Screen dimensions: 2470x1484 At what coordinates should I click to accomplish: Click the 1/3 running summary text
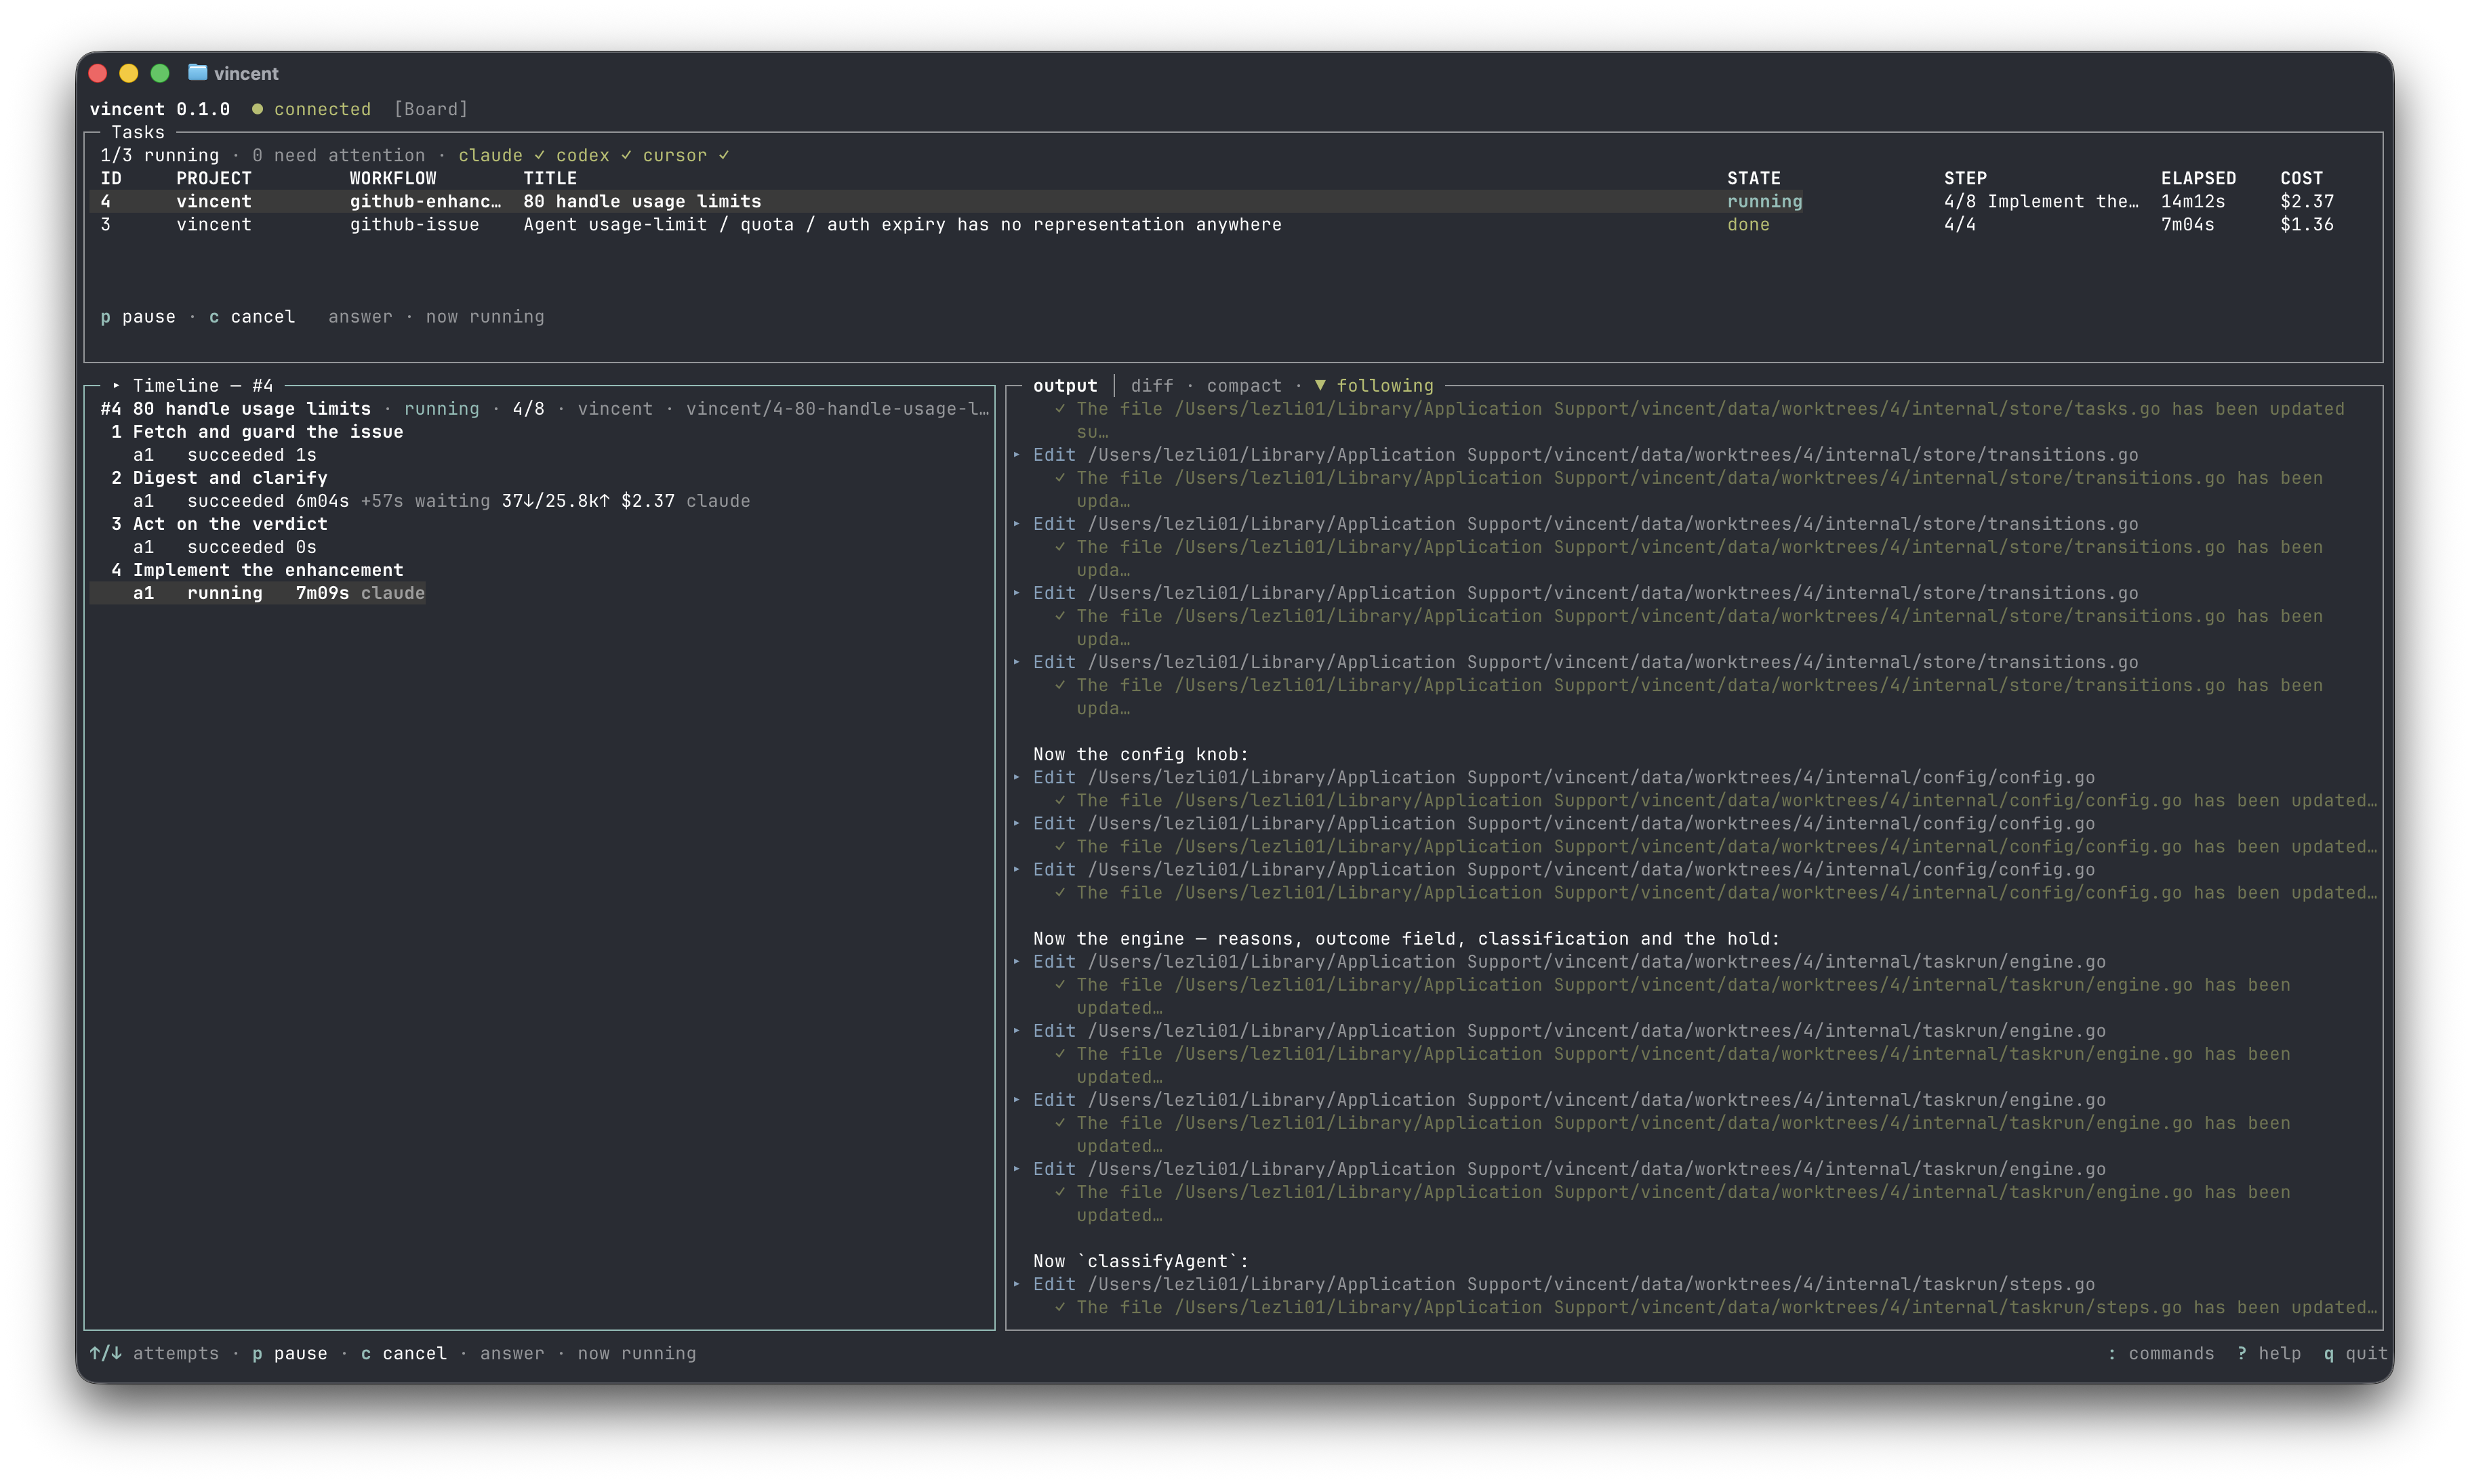160,155
